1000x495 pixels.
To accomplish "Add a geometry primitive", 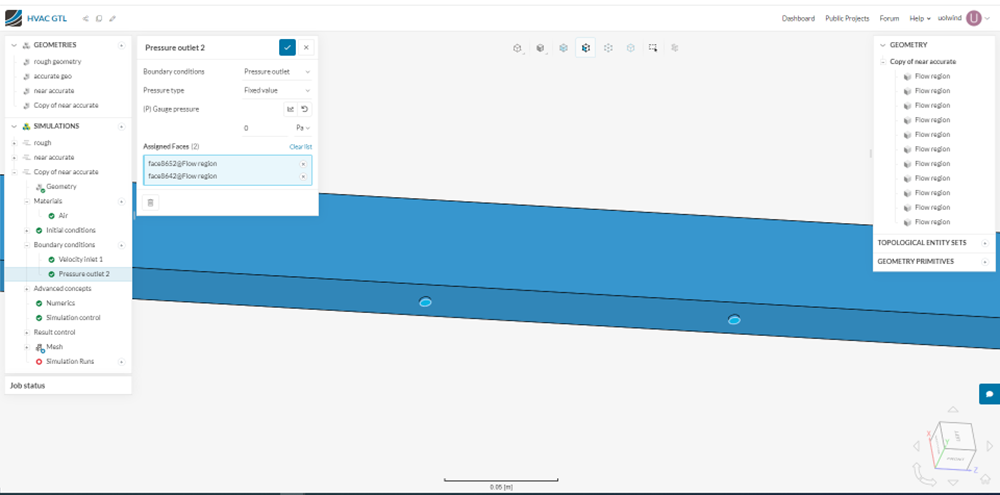I will pyautogui.click(x=985, y=262).
